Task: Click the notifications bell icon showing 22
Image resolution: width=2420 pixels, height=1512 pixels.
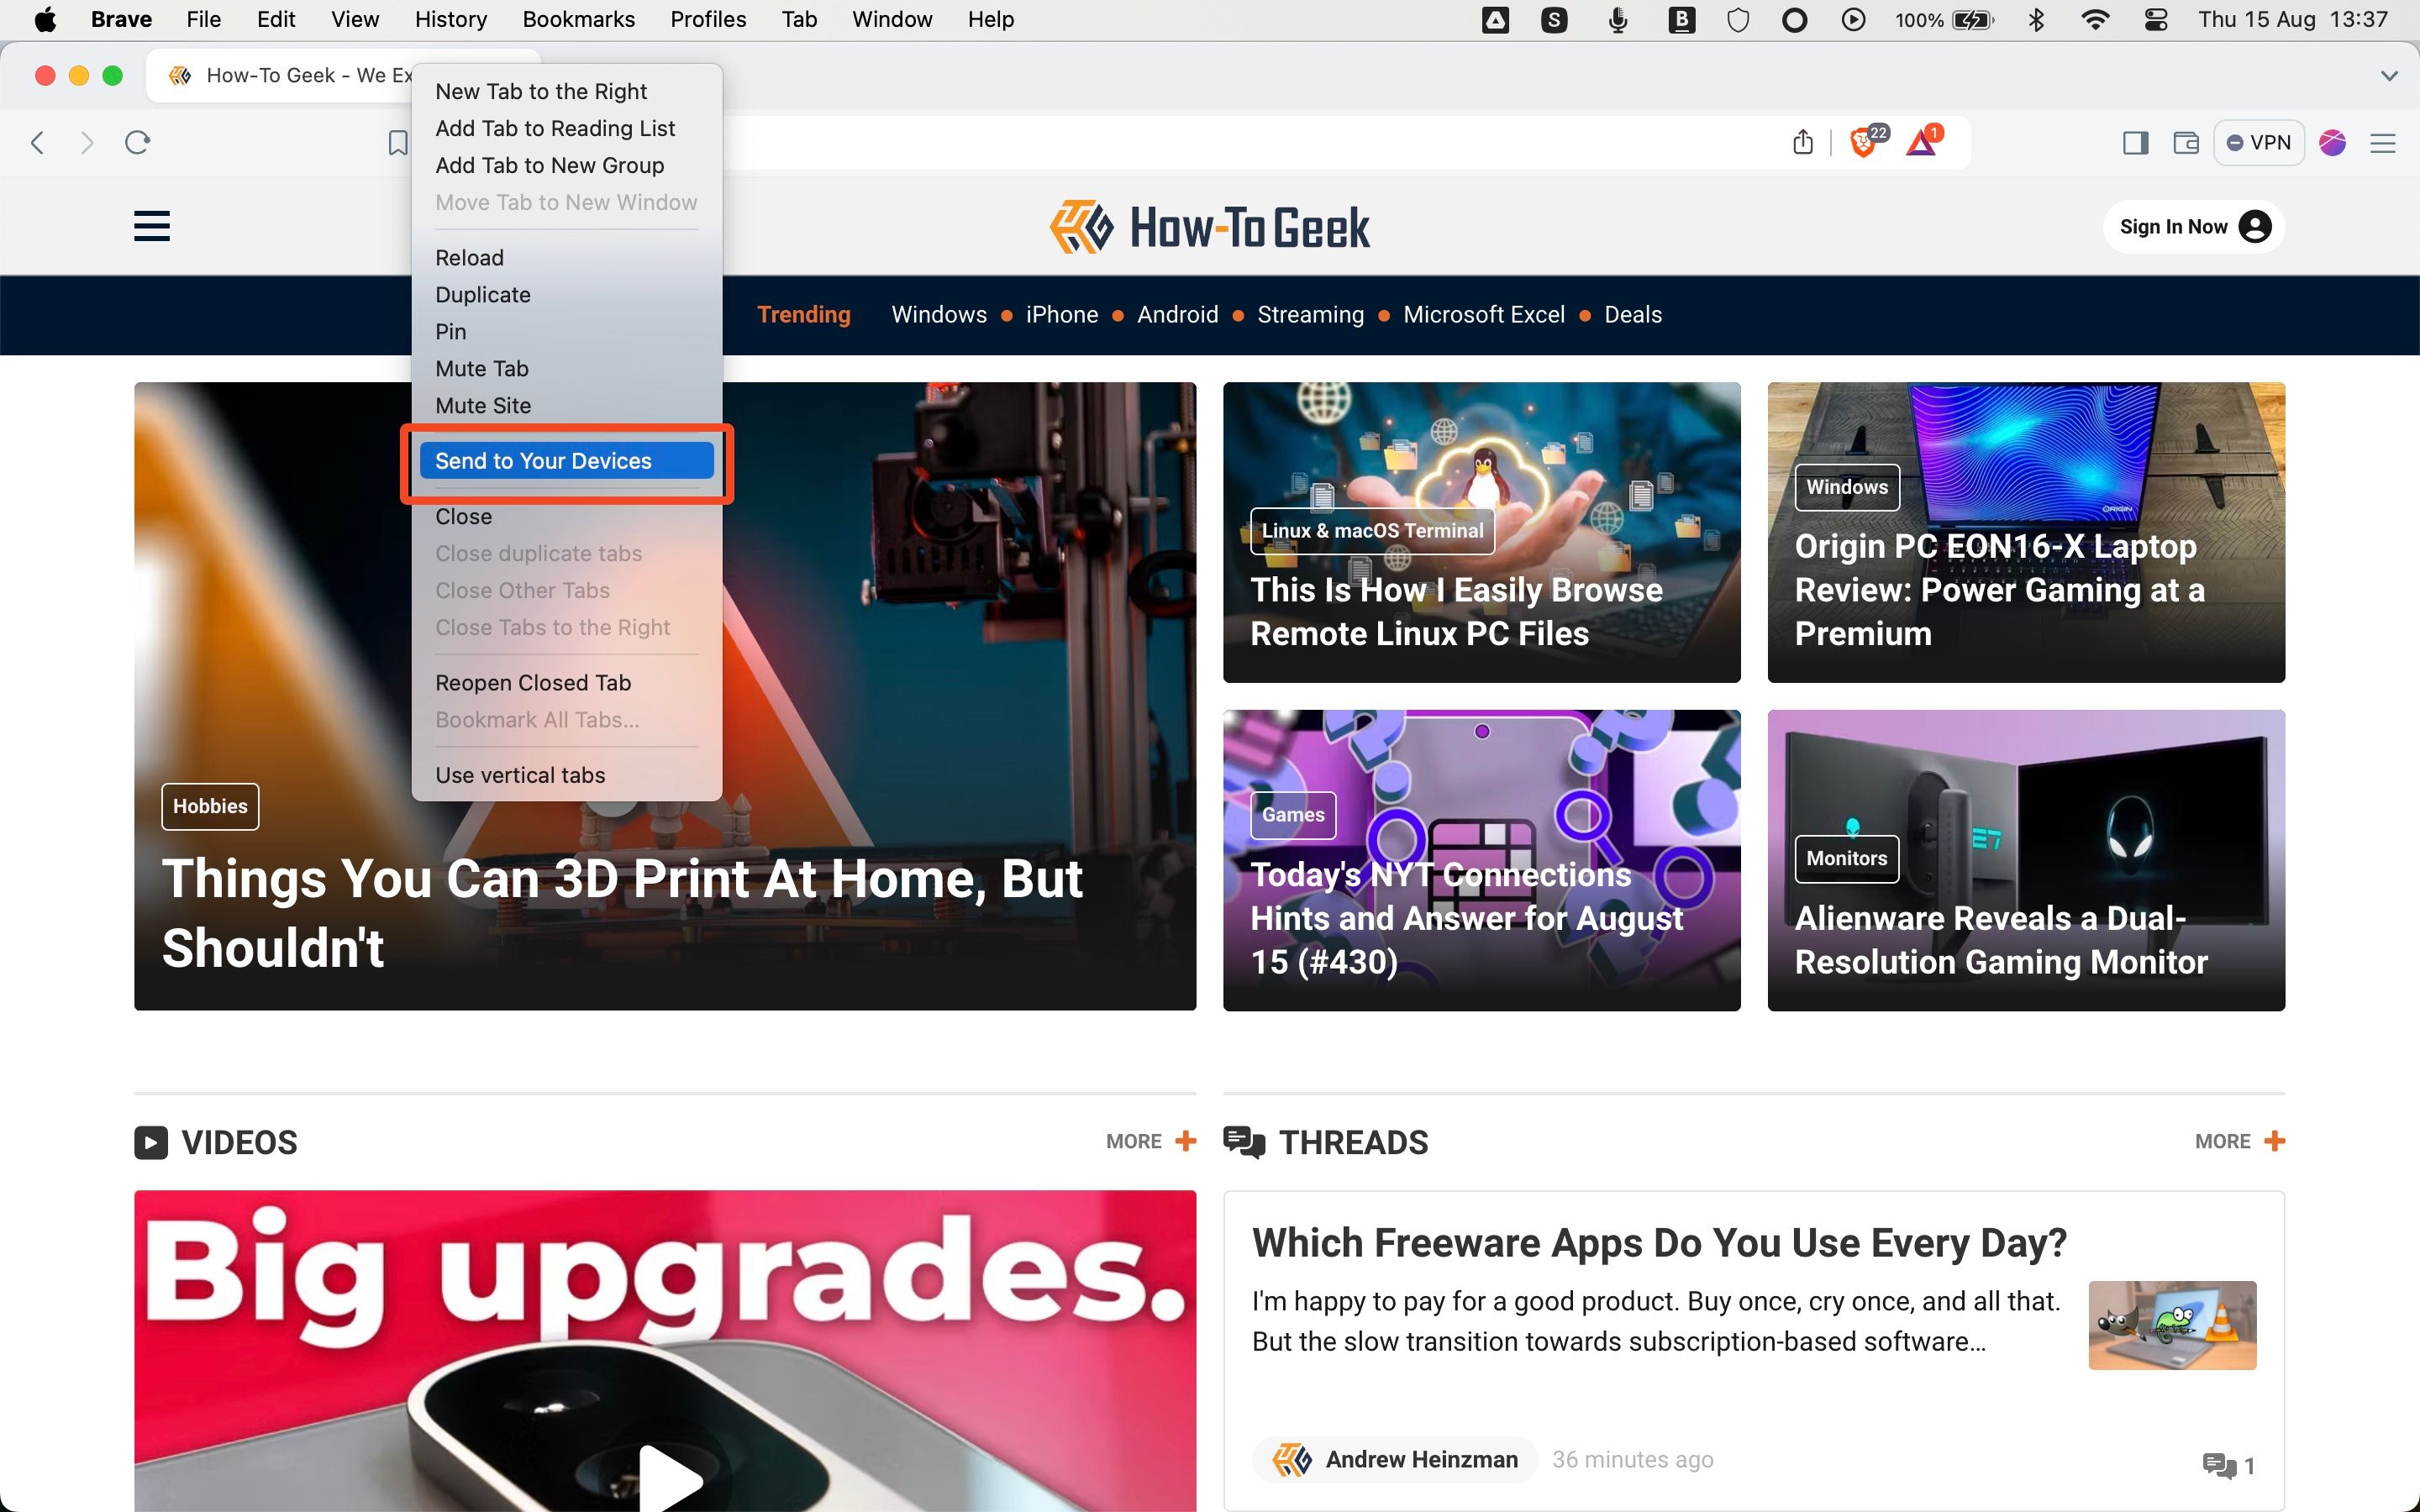Action: (1865, 139)
